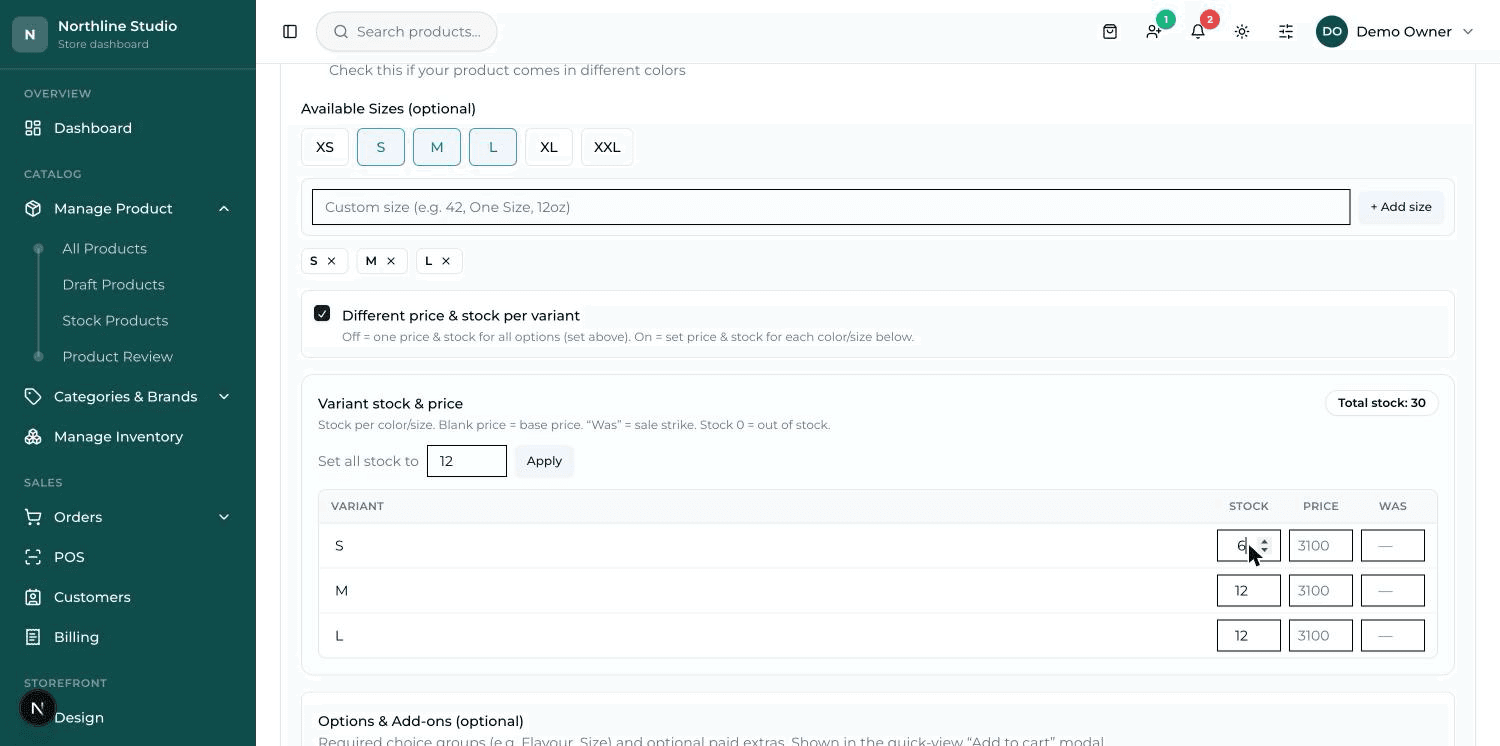Click the round N badge icon
The image size is (1500, 746).
click(38, 709)
